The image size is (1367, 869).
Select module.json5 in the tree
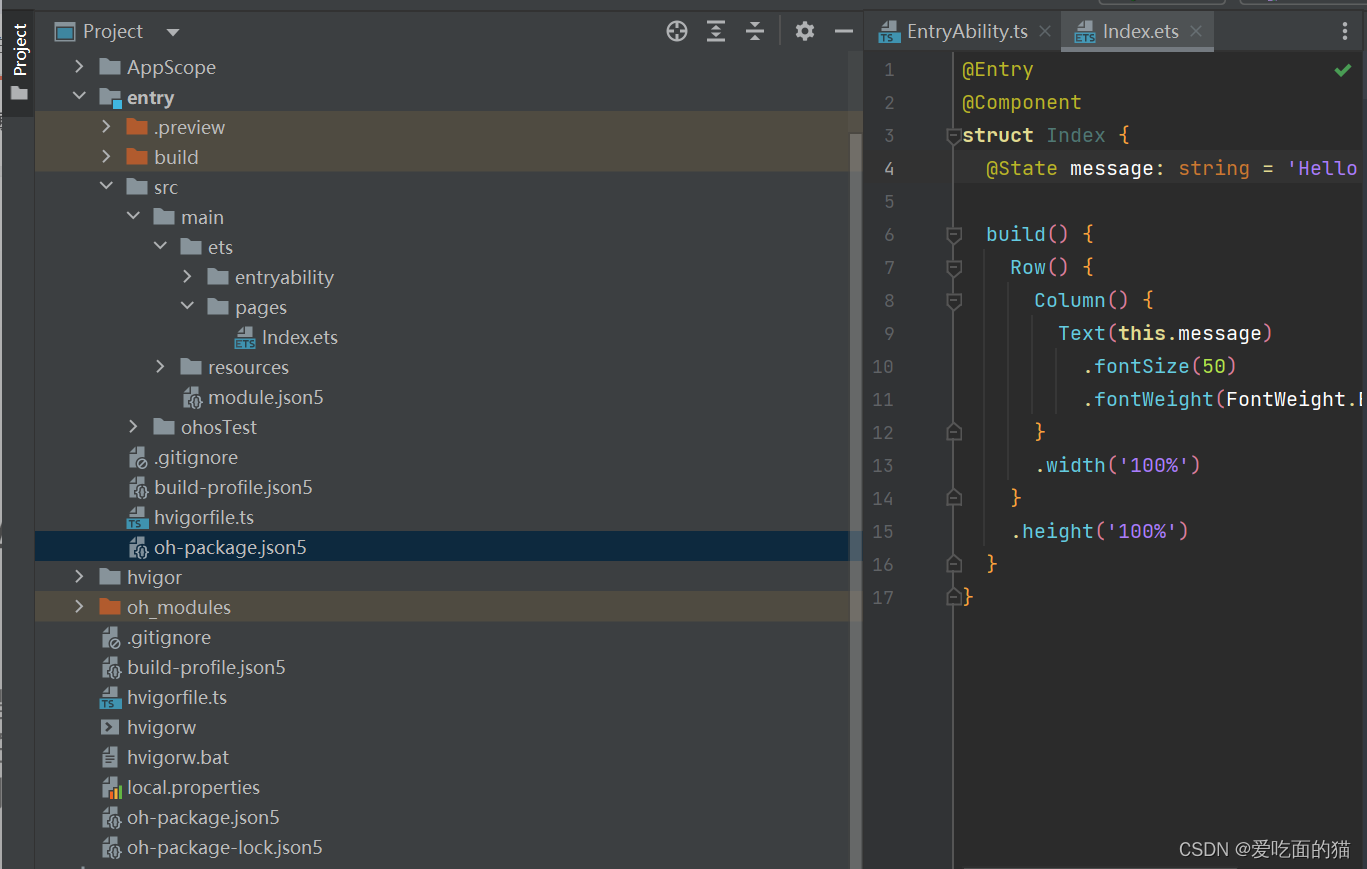(x=265, y=397)
